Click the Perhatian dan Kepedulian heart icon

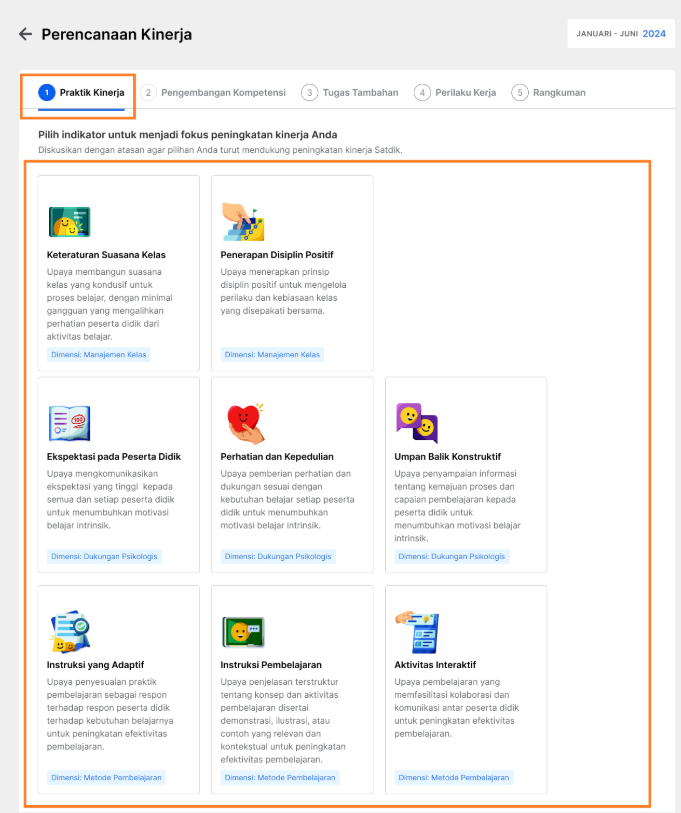click(245, 424)
